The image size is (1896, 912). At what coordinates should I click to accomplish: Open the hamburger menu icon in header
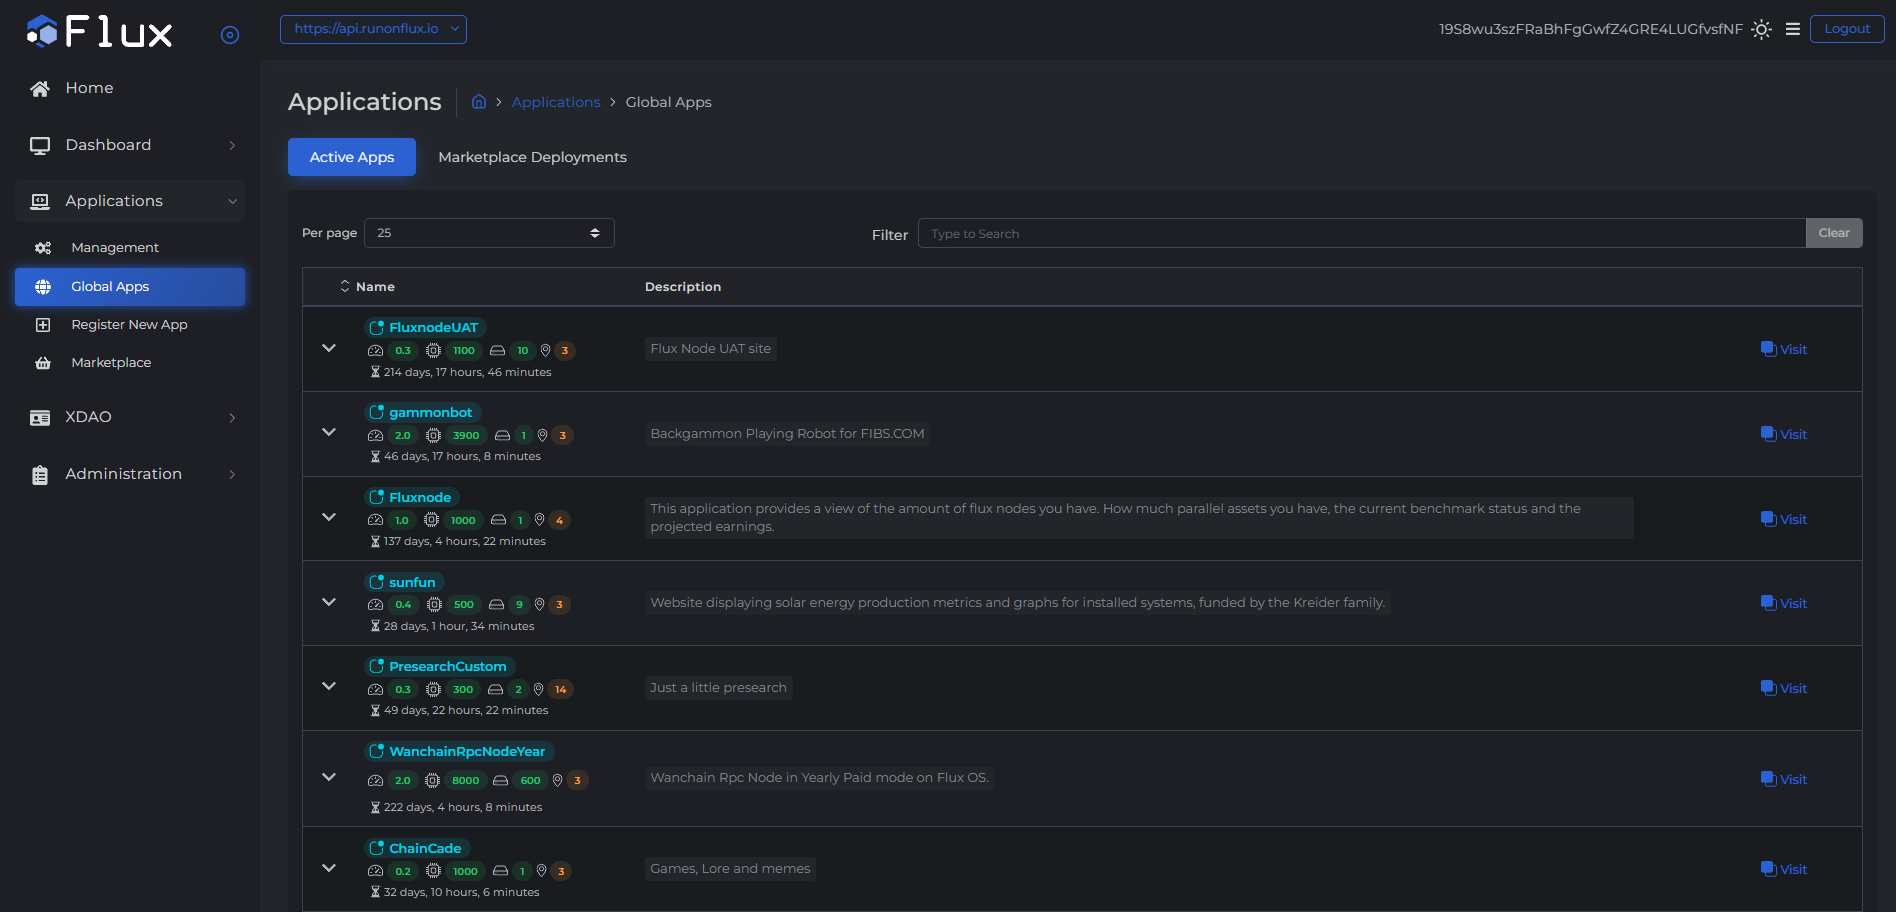pos(1793,29)
